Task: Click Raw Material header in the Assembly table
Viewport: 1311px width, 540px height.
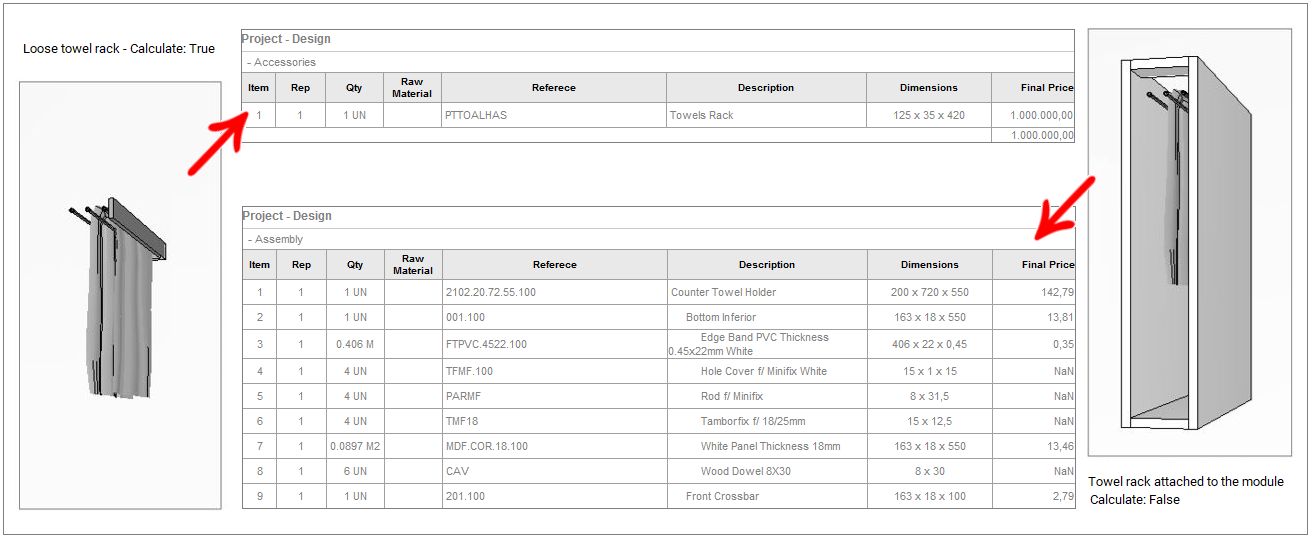Action: 413,265
